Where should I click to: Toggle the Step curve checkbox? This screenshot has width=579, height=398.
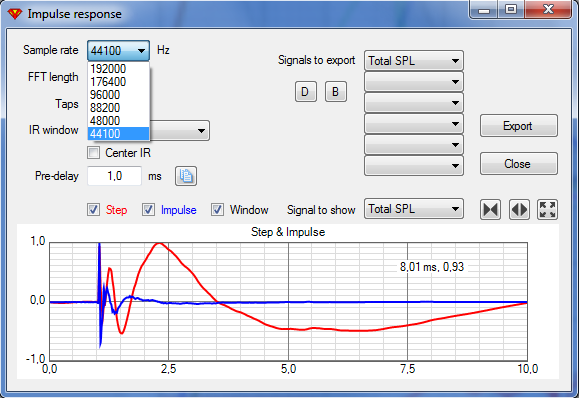[93, 210]
